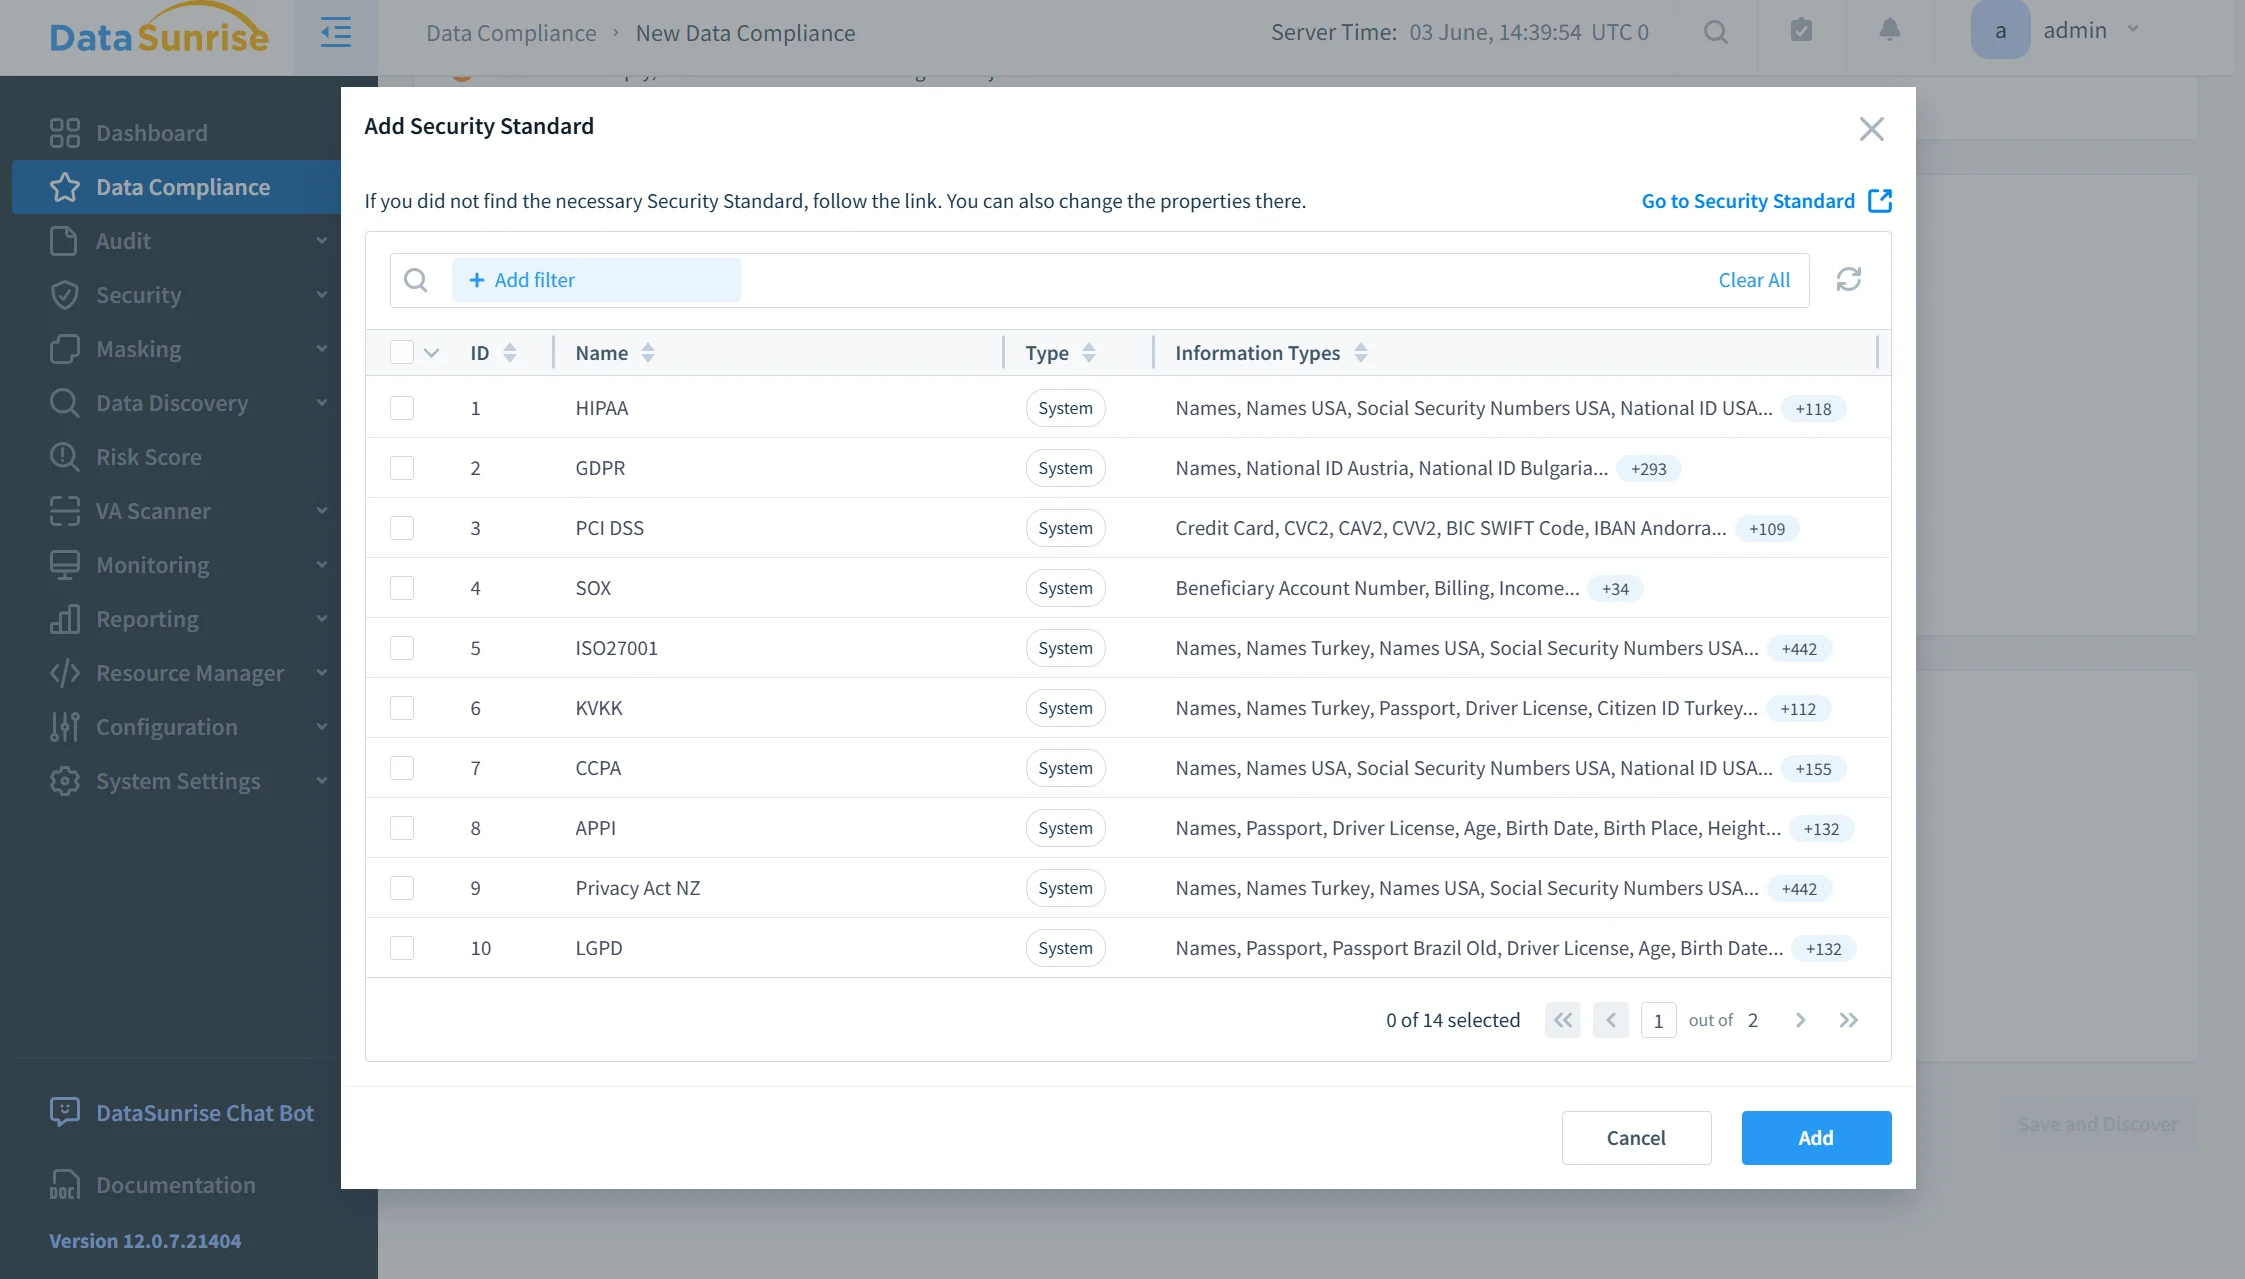Expand the Reporting sidebar section
The image size is (2245, 1279).
point(321,619)
